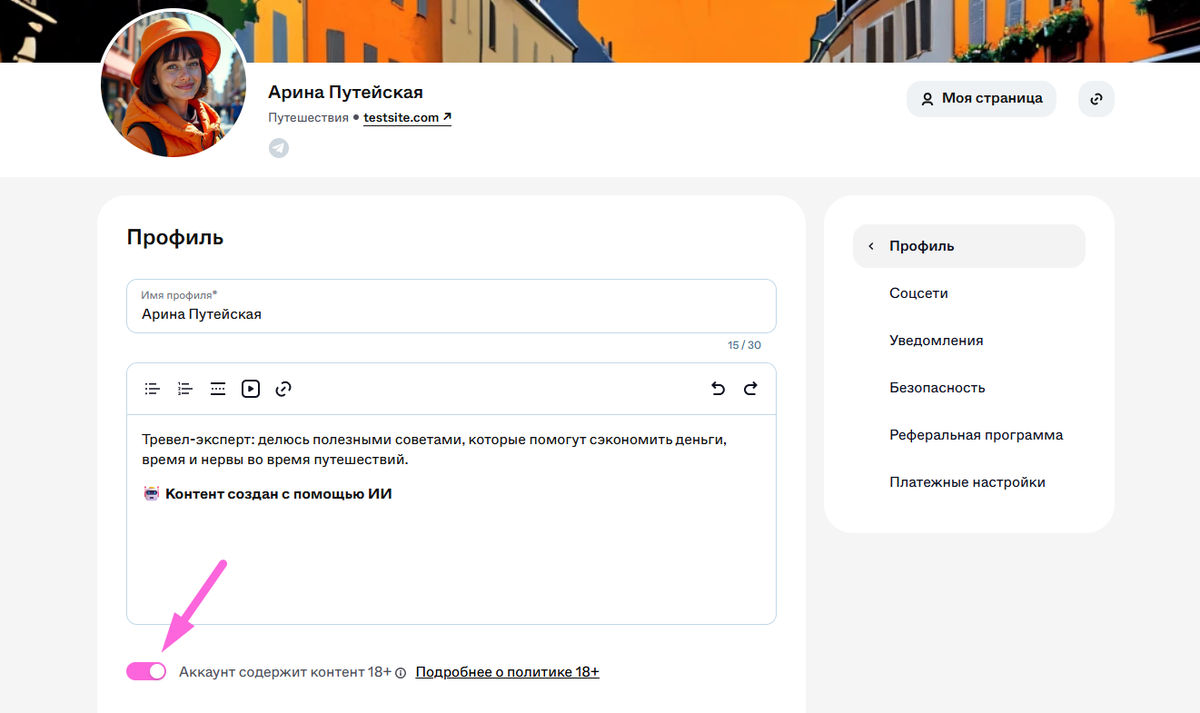Insert a numbered list in the editor
Viewport: 1200px width, 713px height.
[185, 389]
